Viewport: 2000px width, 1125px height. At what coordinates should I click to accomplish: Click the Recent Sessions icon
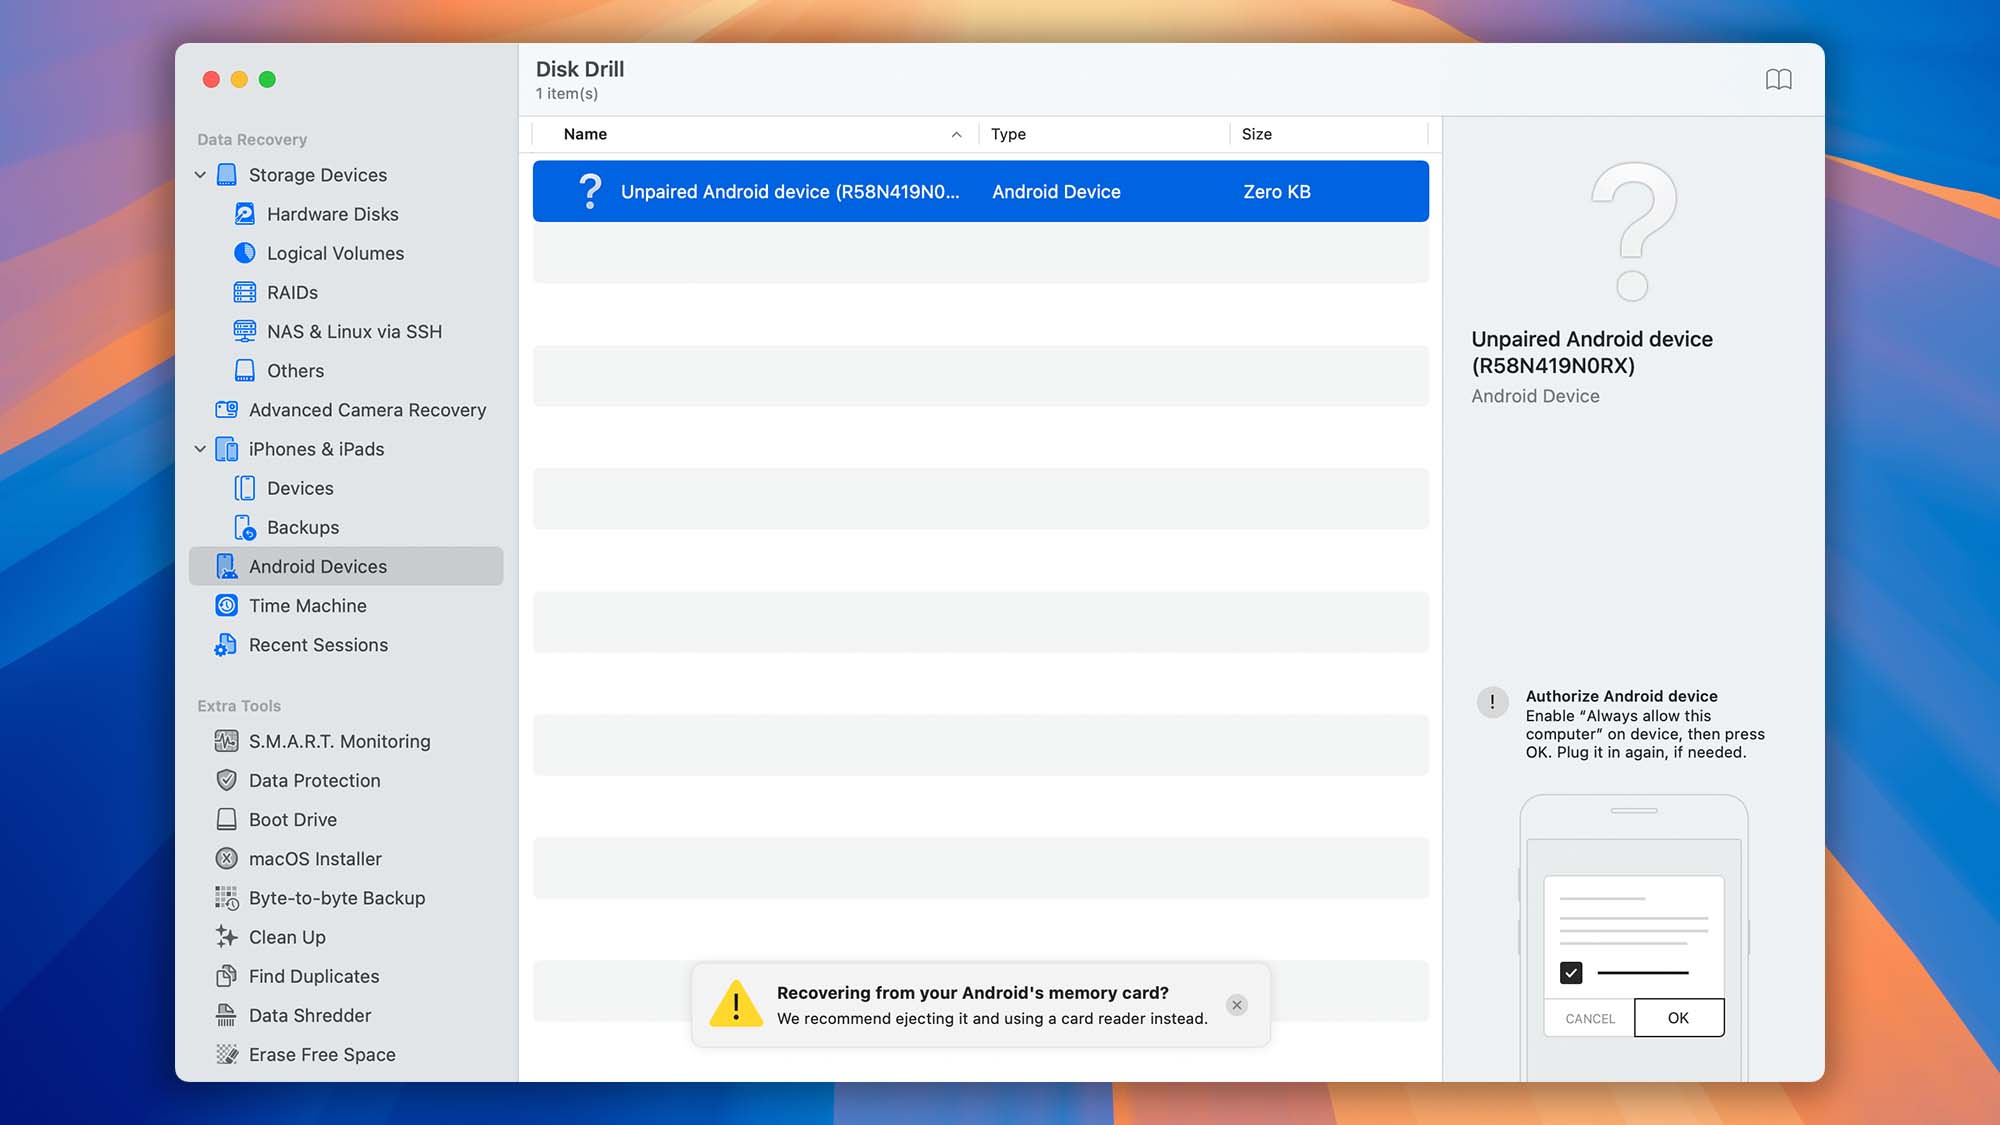click(x=226, y=645)
